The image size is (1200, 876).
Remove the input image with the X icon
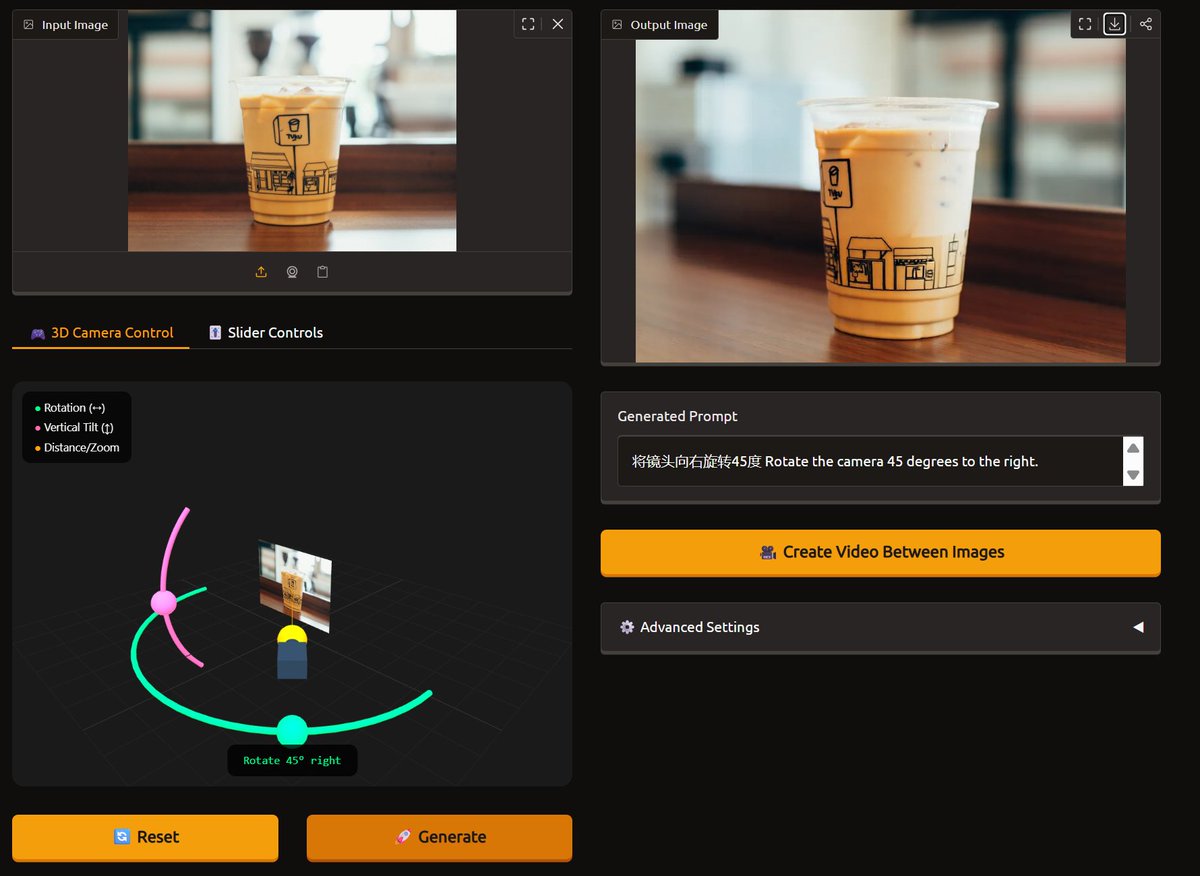click(x=558, y=24)
